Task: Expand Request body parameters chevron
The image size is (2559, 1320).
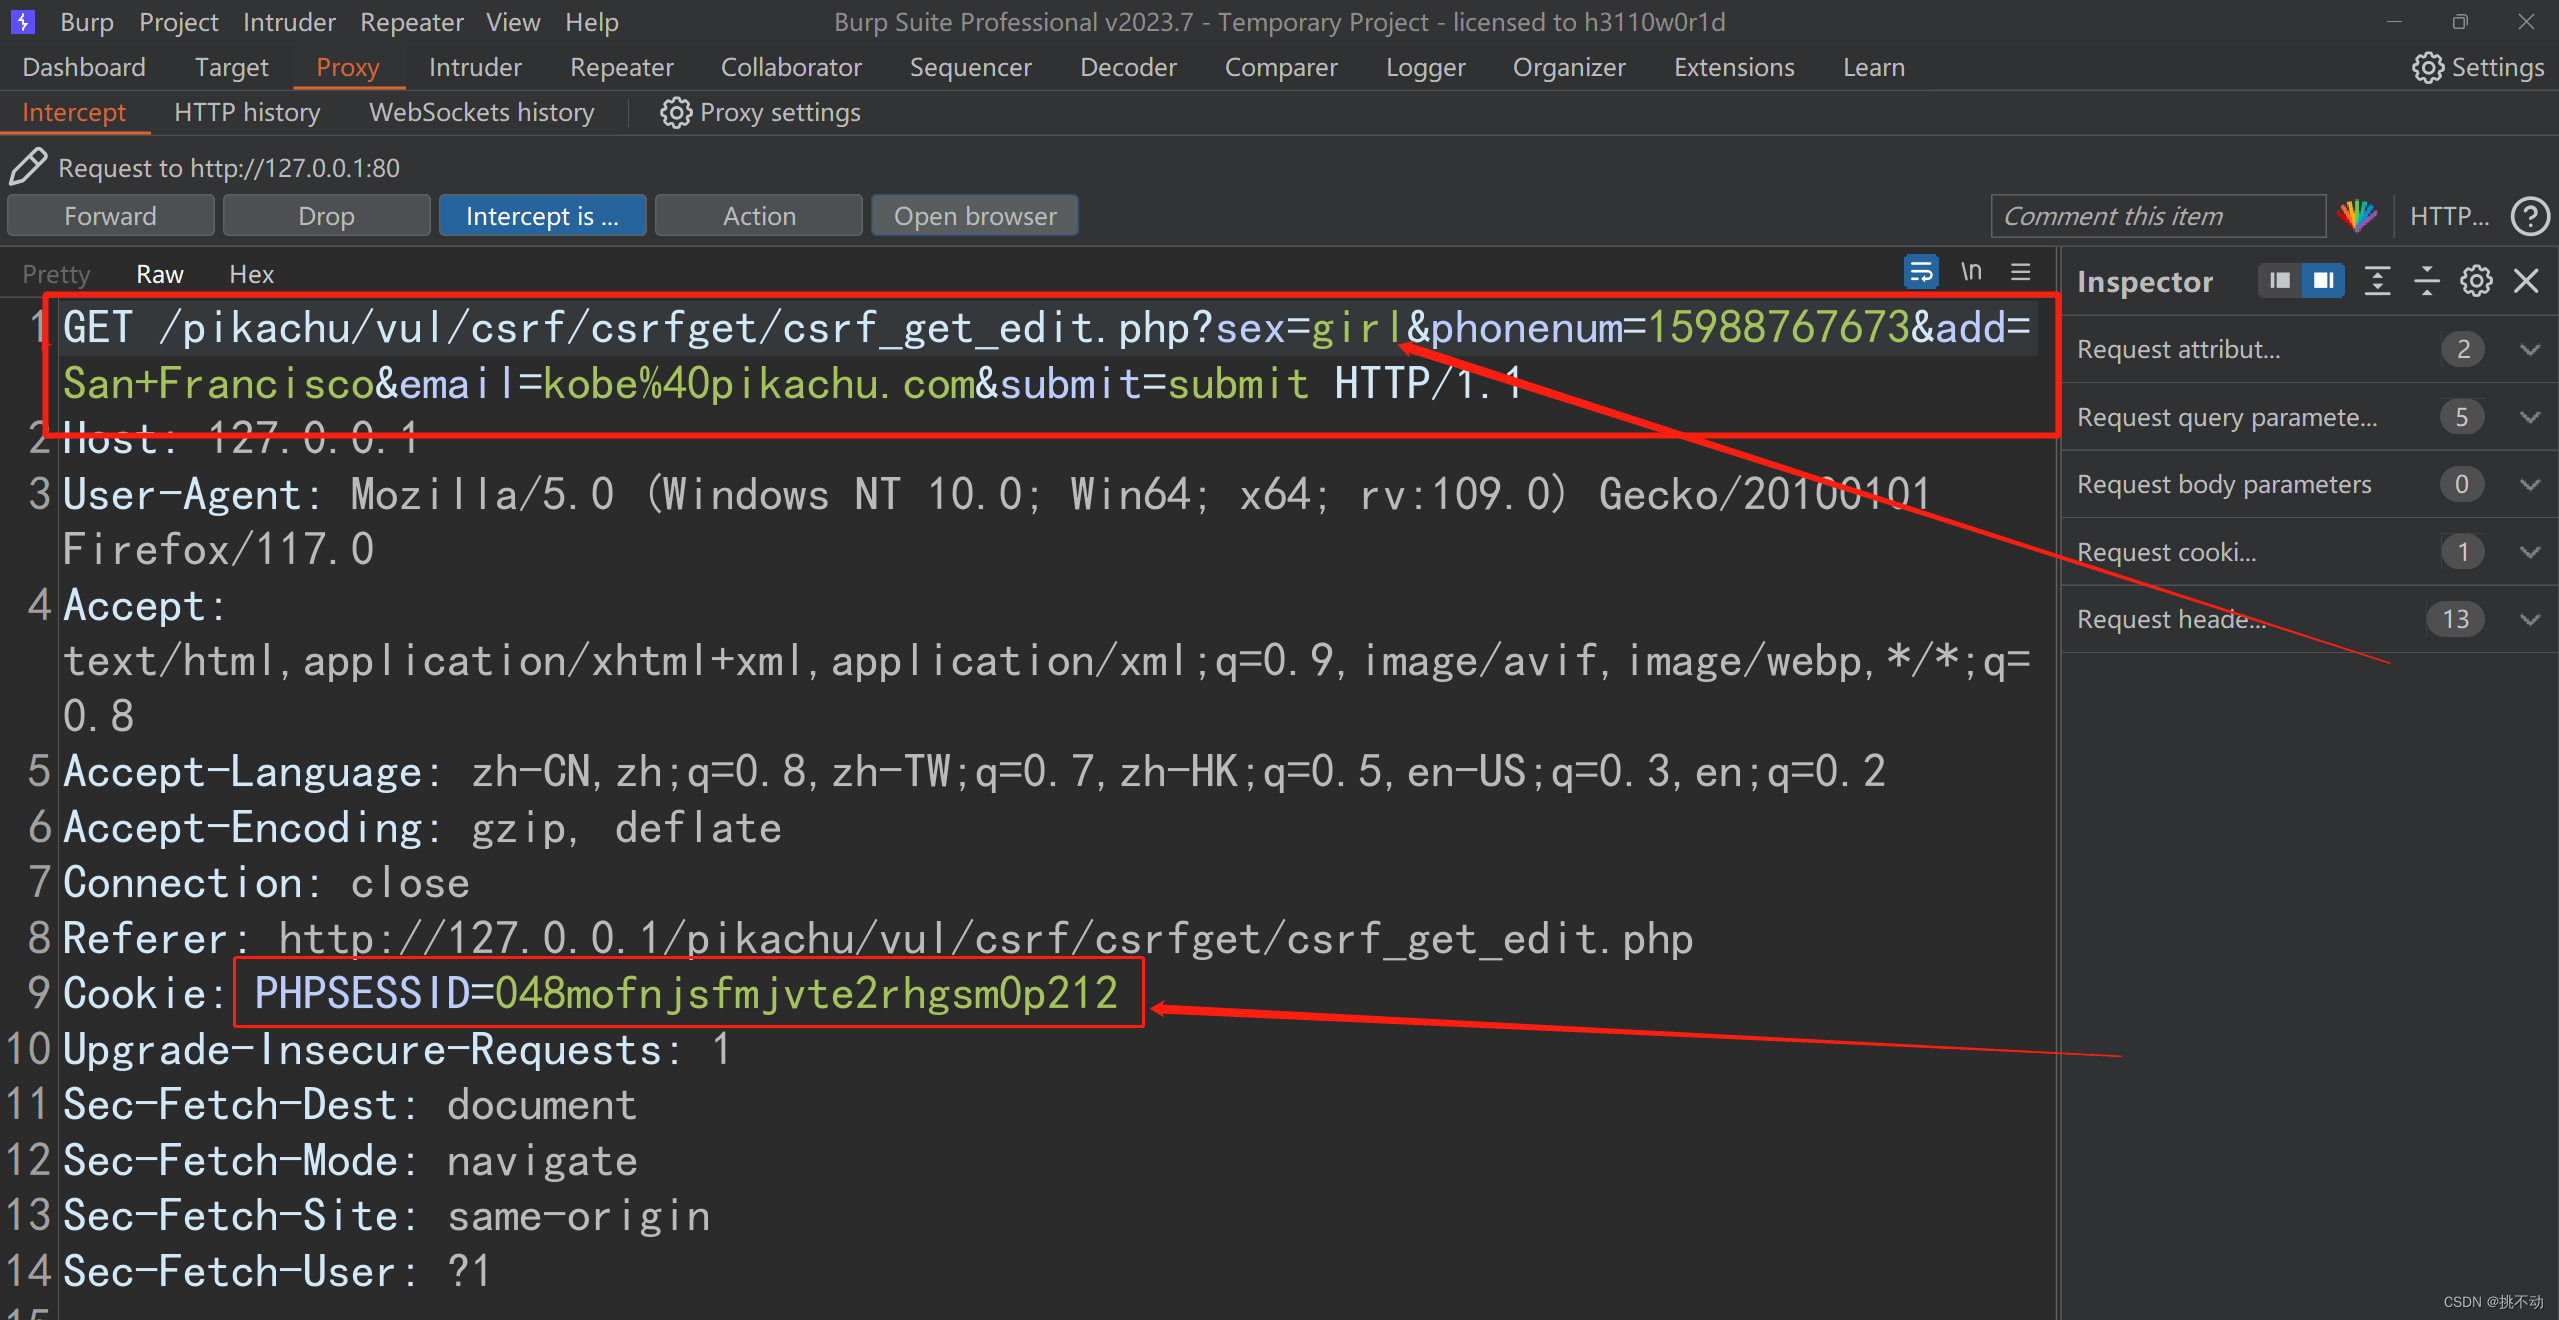Action: point(2529,485)
